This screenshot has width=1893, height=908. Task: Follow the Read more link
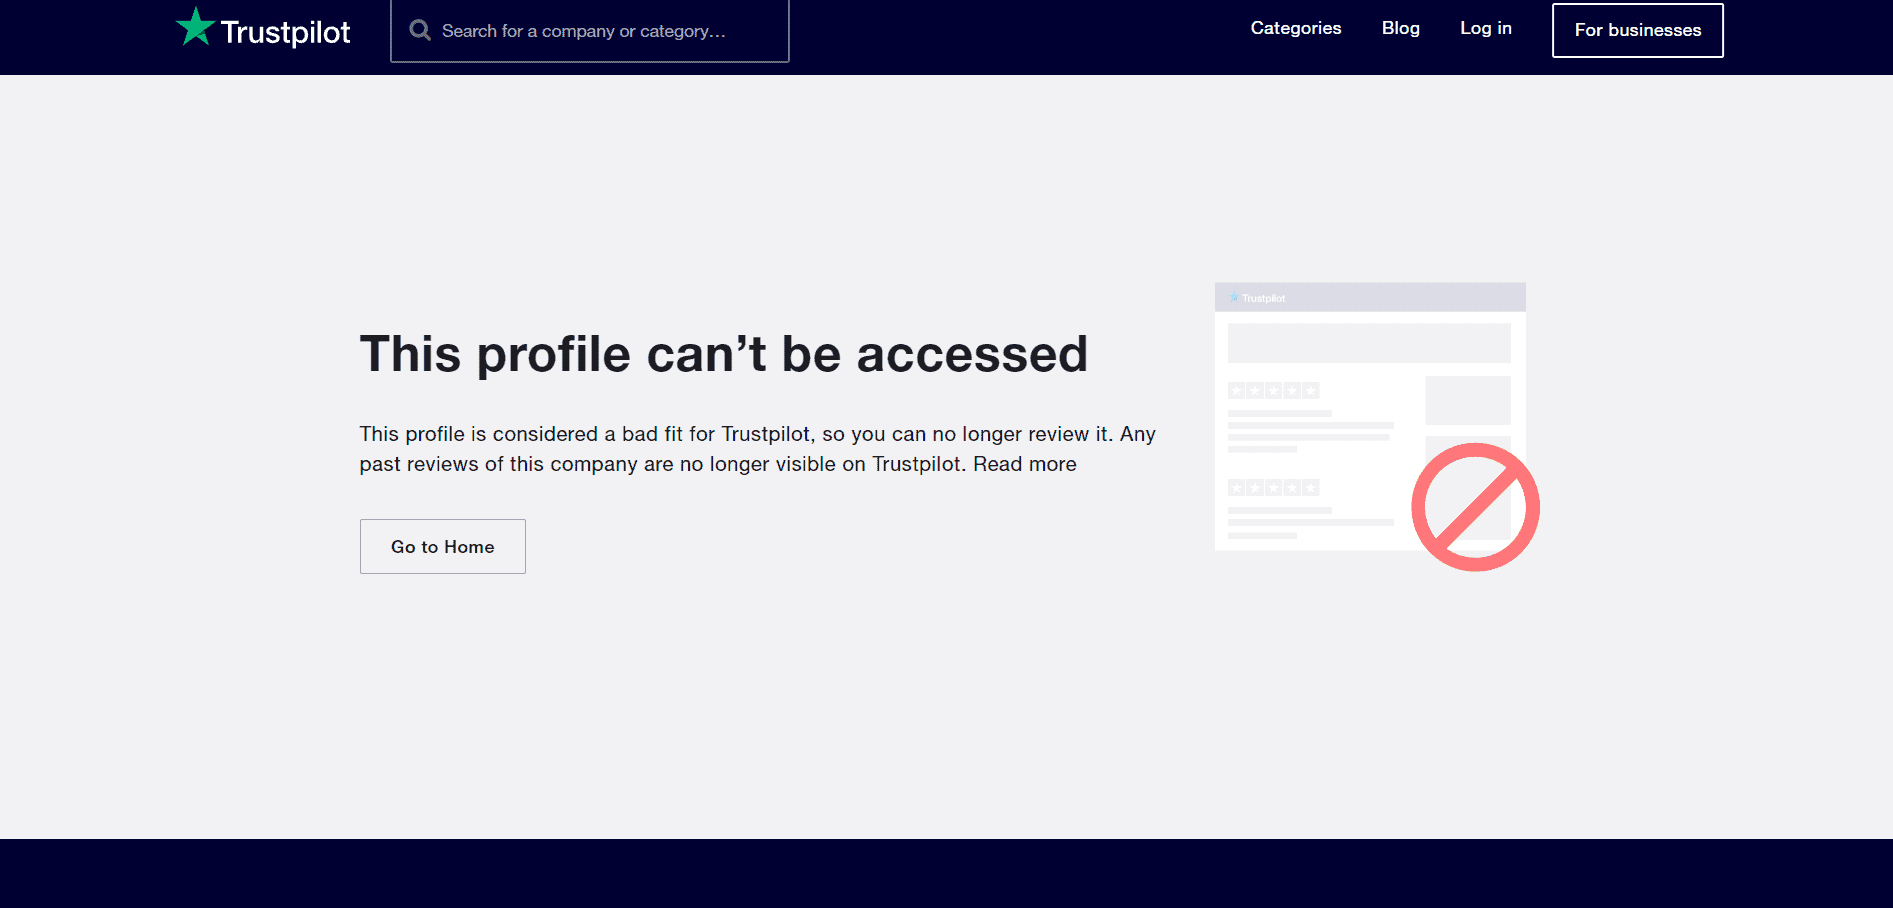coord(1025,464)
